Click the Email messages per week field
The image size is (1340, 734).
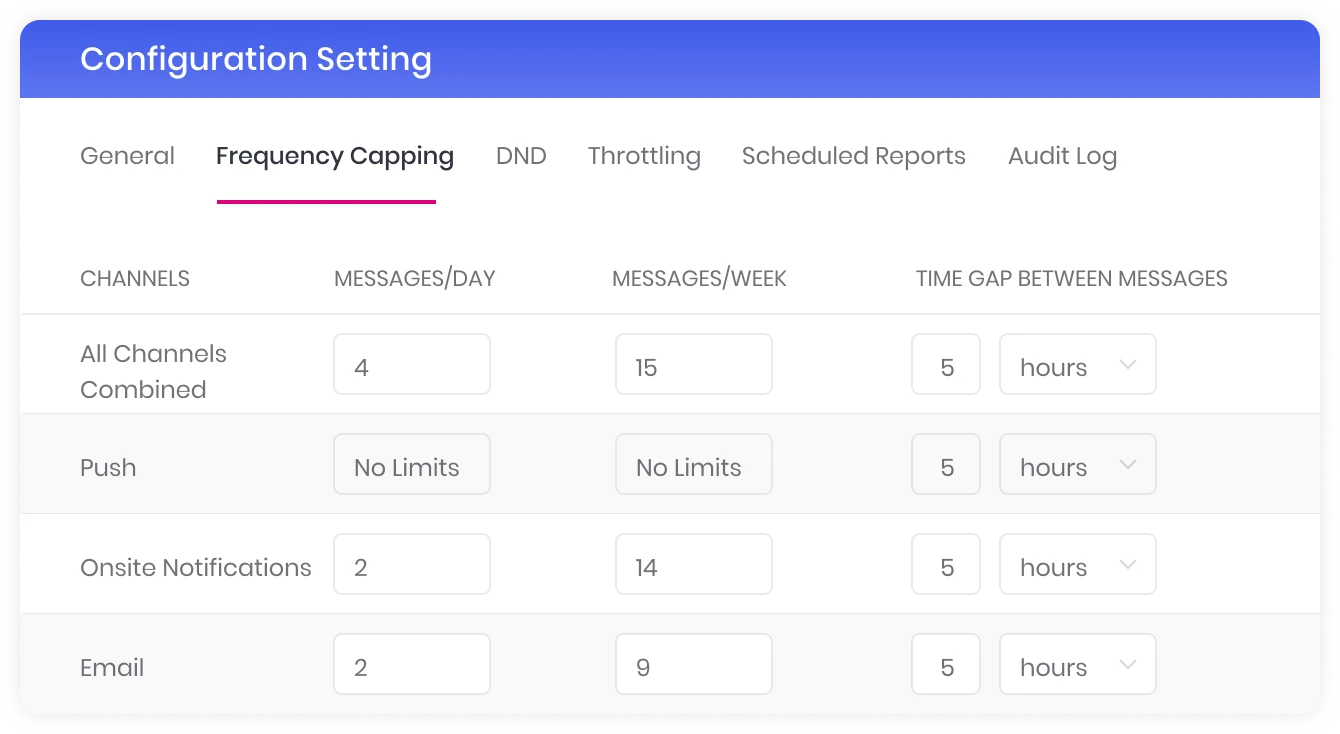[x=693, y=665]
